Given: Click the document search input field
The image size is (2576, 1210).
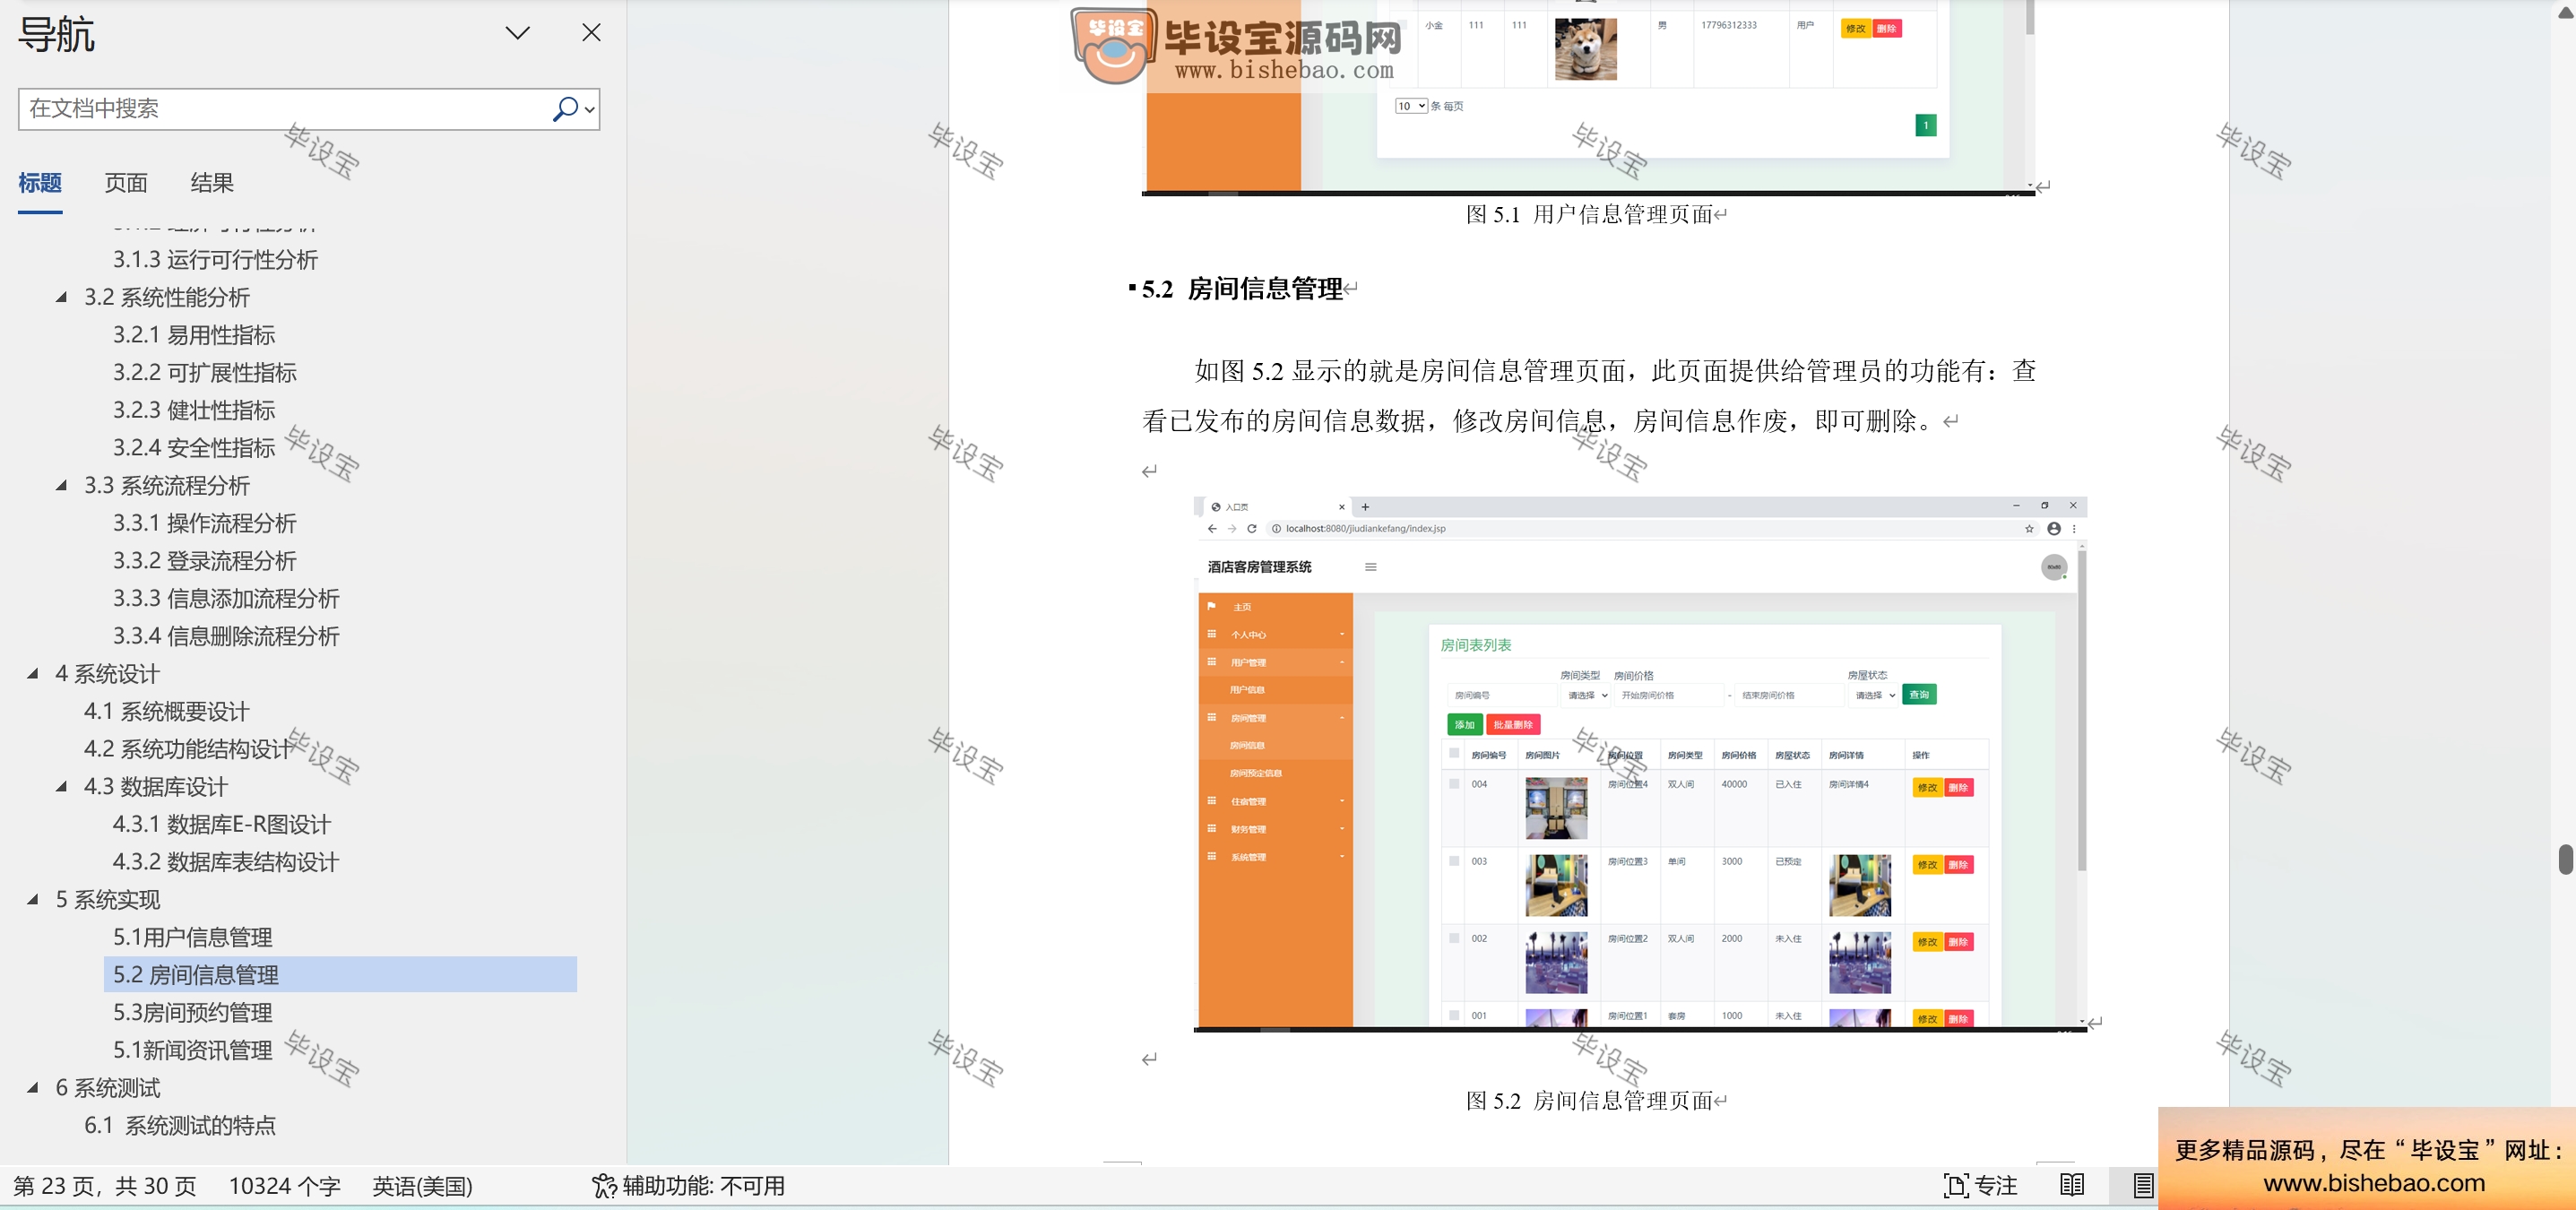Looking at the screenshot, I should point(284,109).
